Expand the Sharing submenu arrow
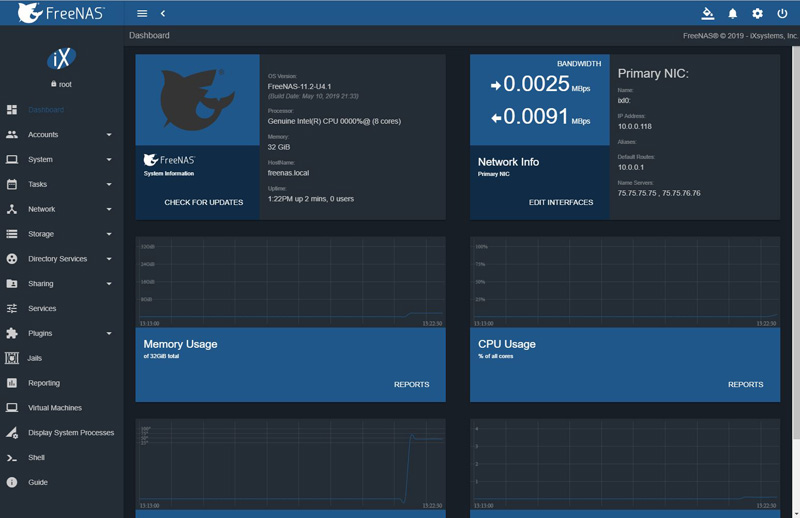The width and height of the screenshot is (800, 518). tap(109, 284)
